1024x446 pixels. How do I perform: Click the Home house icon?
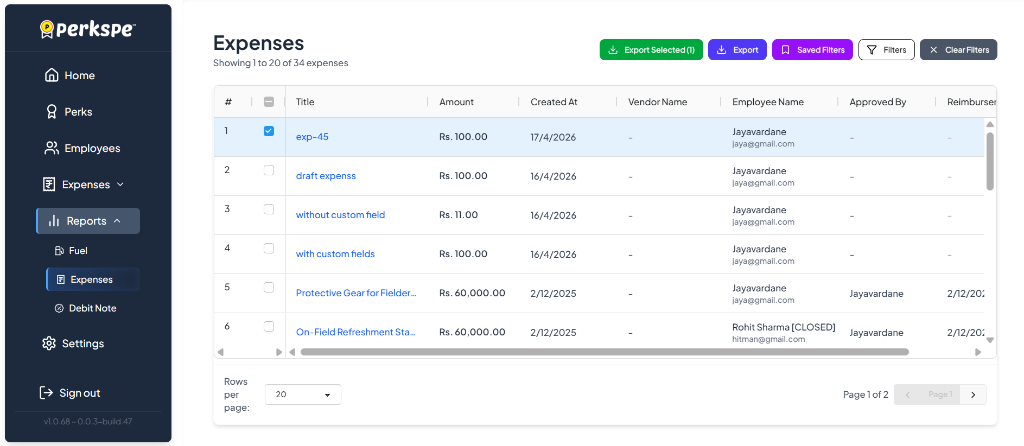click(x=51, y=75)
